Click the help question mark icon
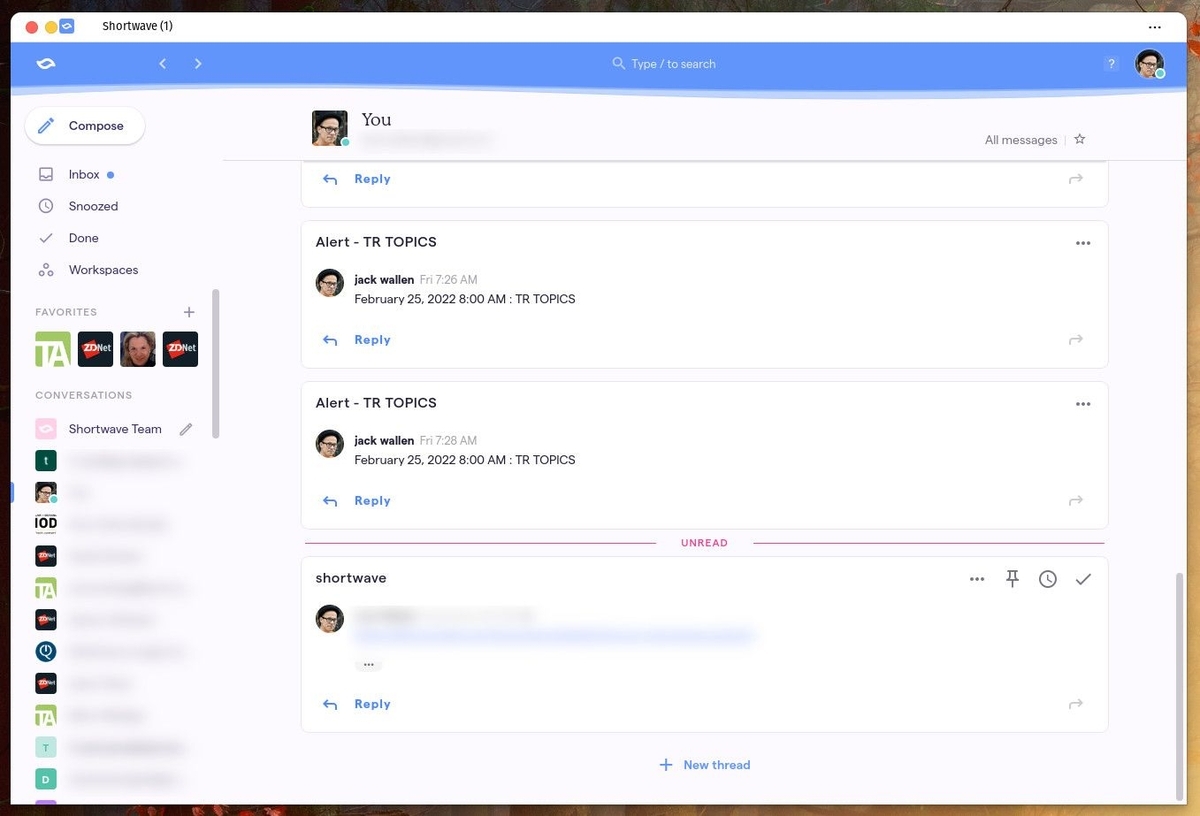Viewport: 1200px width, 816px height. 1110,63
